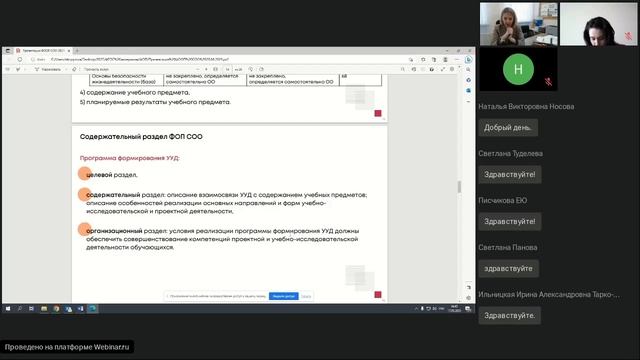
Task: Click the PDF page number field
Action: 227,69
